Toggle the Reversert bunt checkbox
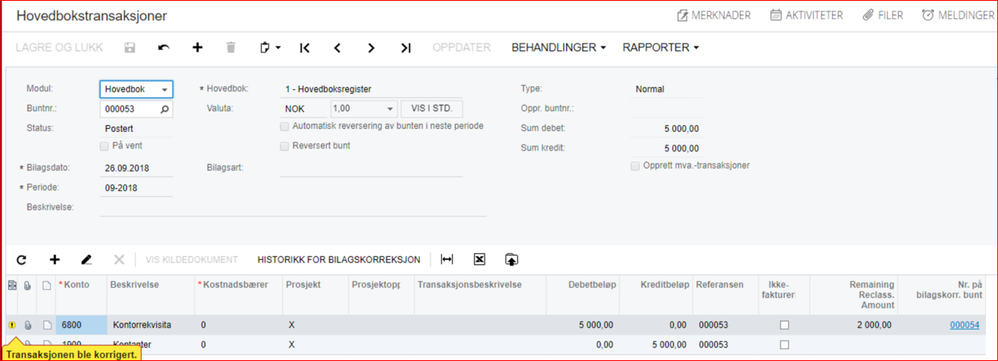The height and width of the screenshot is (361, 998). [285, 146]
